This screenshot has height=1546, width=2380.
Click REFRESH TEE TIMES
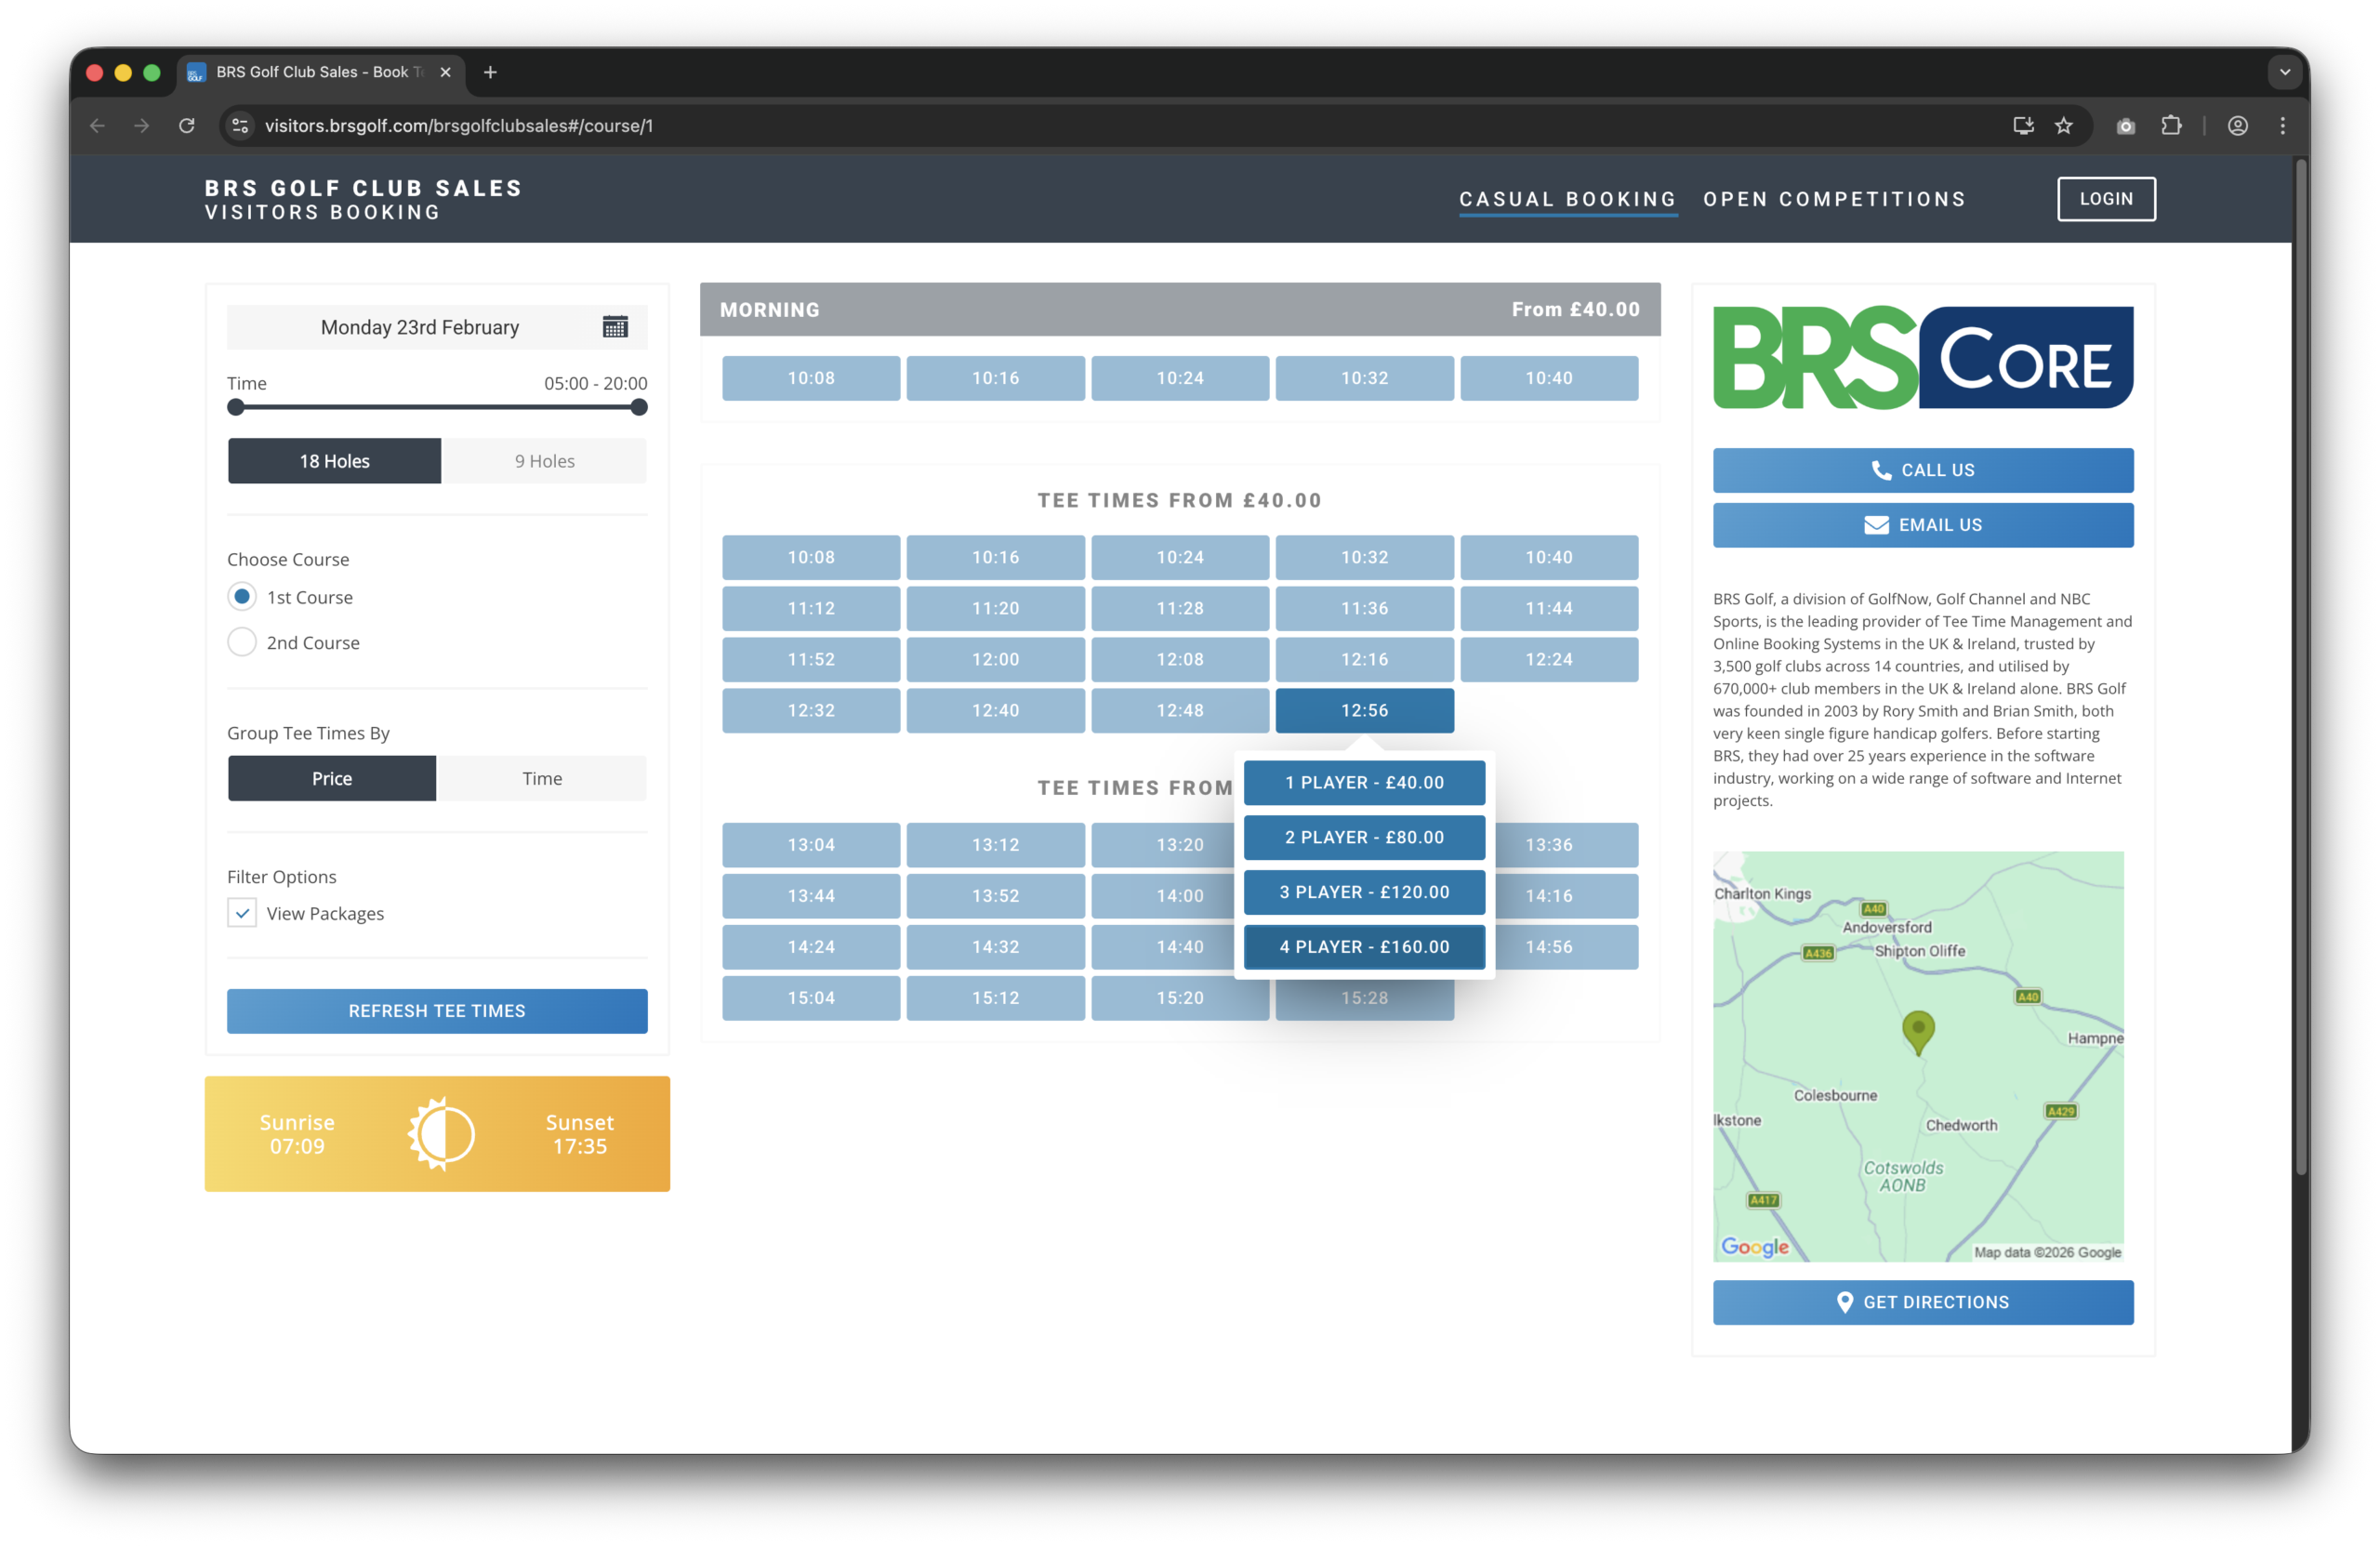437,1011
